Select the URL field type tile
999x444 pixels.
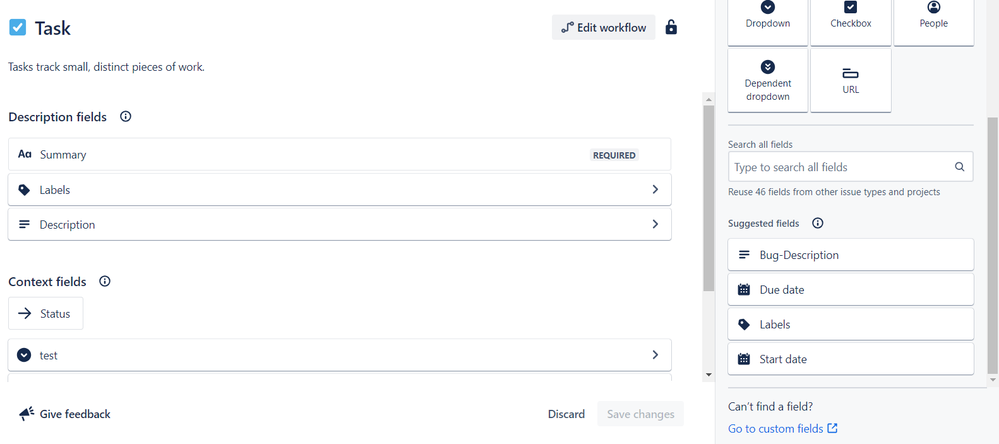pyautogui.click(x=851, y=81)
